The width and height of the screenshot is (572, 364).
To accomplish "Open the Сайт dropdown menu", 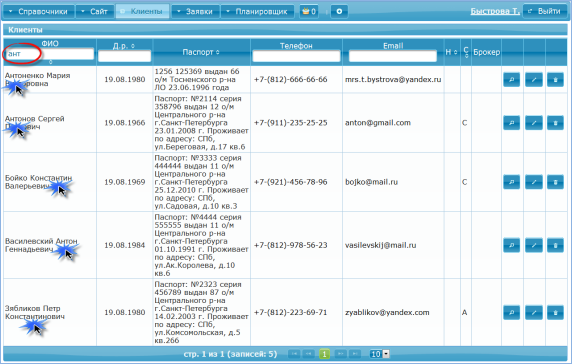I will (94, 11).
